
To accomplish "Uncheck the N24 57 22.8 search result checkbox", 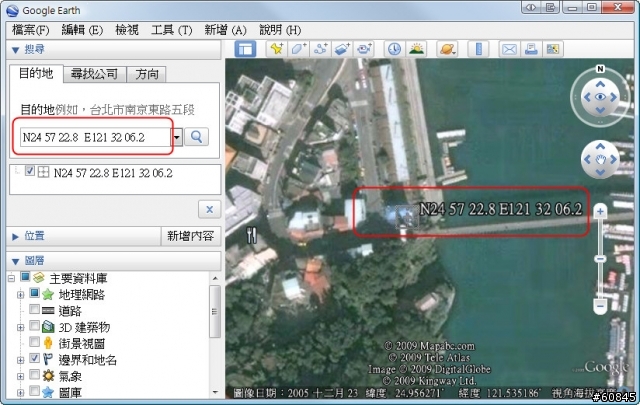I will click(x=29, y=171).
